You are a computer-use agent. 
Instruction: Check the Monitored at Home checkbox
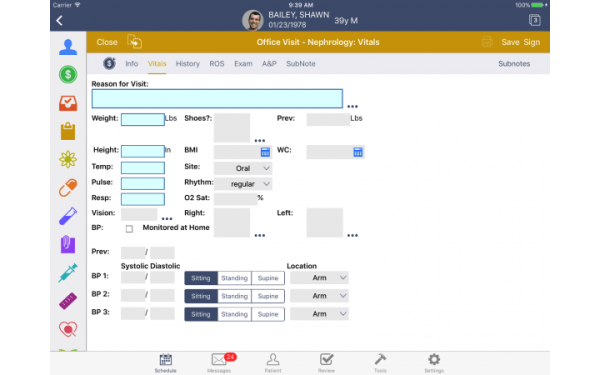(129, 229)
